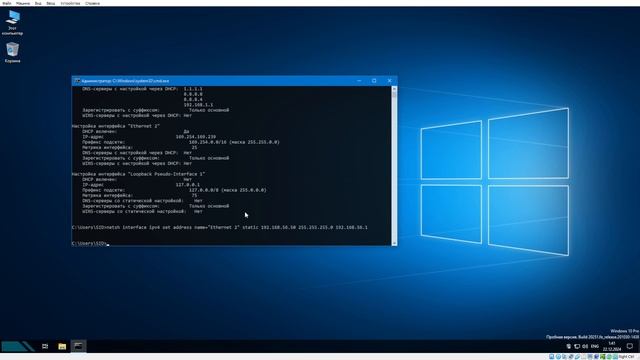Open the Файл menu of VirtualBox
640x360 pixels.
point(7,3)
